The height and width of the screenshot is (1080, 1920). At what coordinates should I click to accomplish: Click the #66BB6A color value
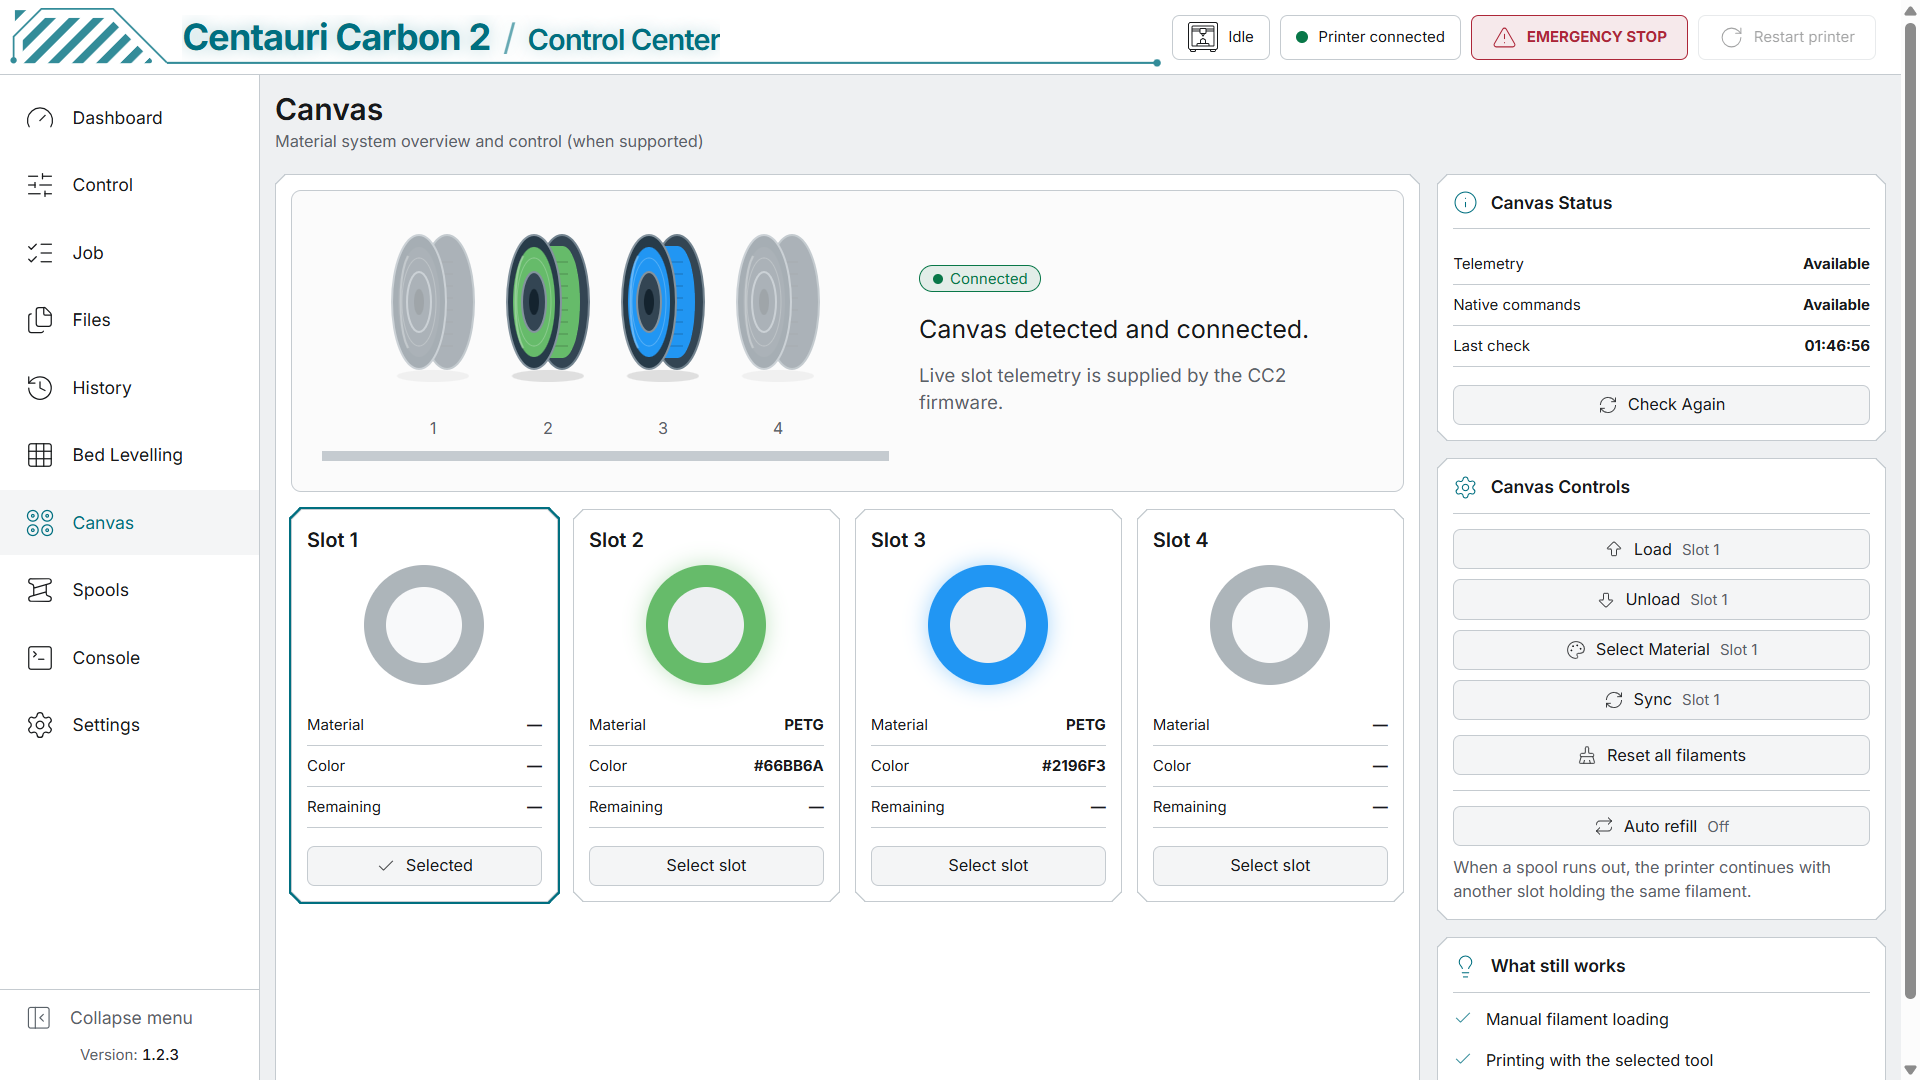788,766
